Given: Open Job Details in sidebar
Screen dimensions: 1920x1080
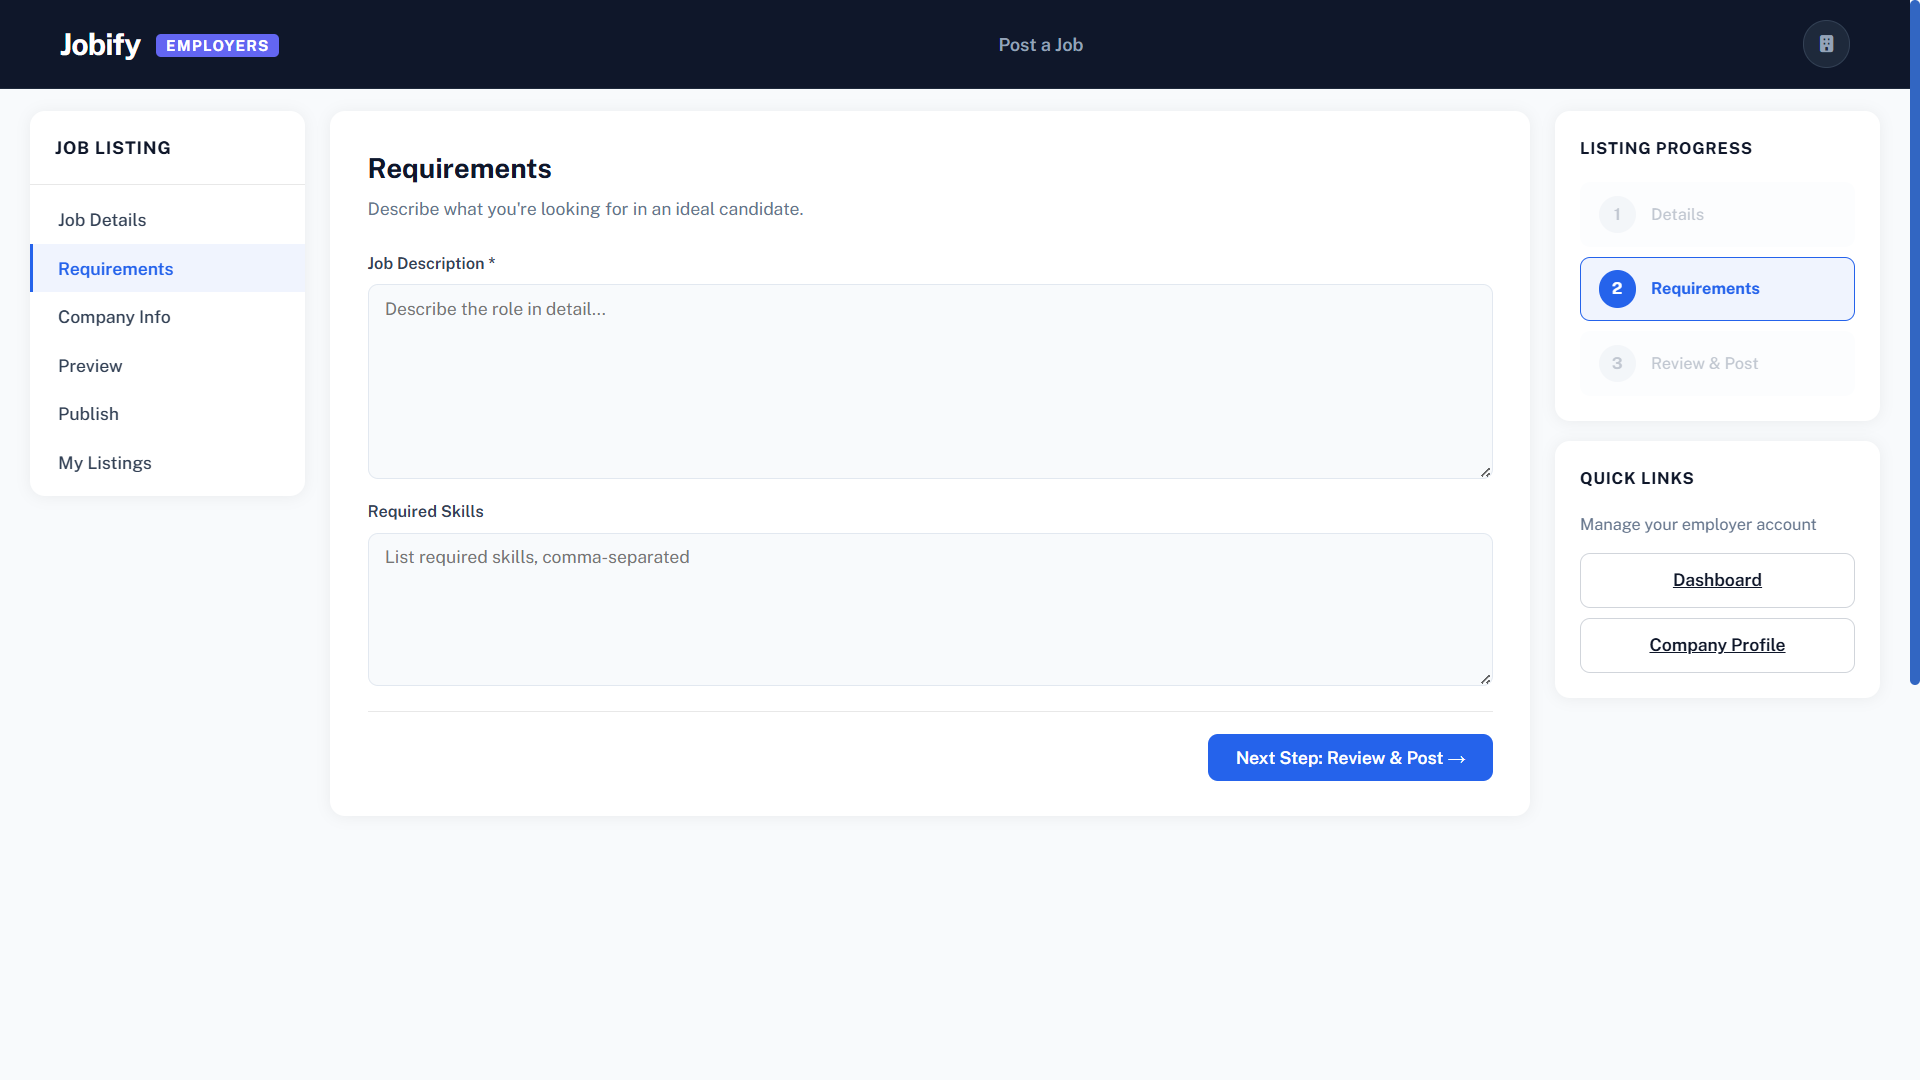Looking at the screenshot, I should click(167, 220).
